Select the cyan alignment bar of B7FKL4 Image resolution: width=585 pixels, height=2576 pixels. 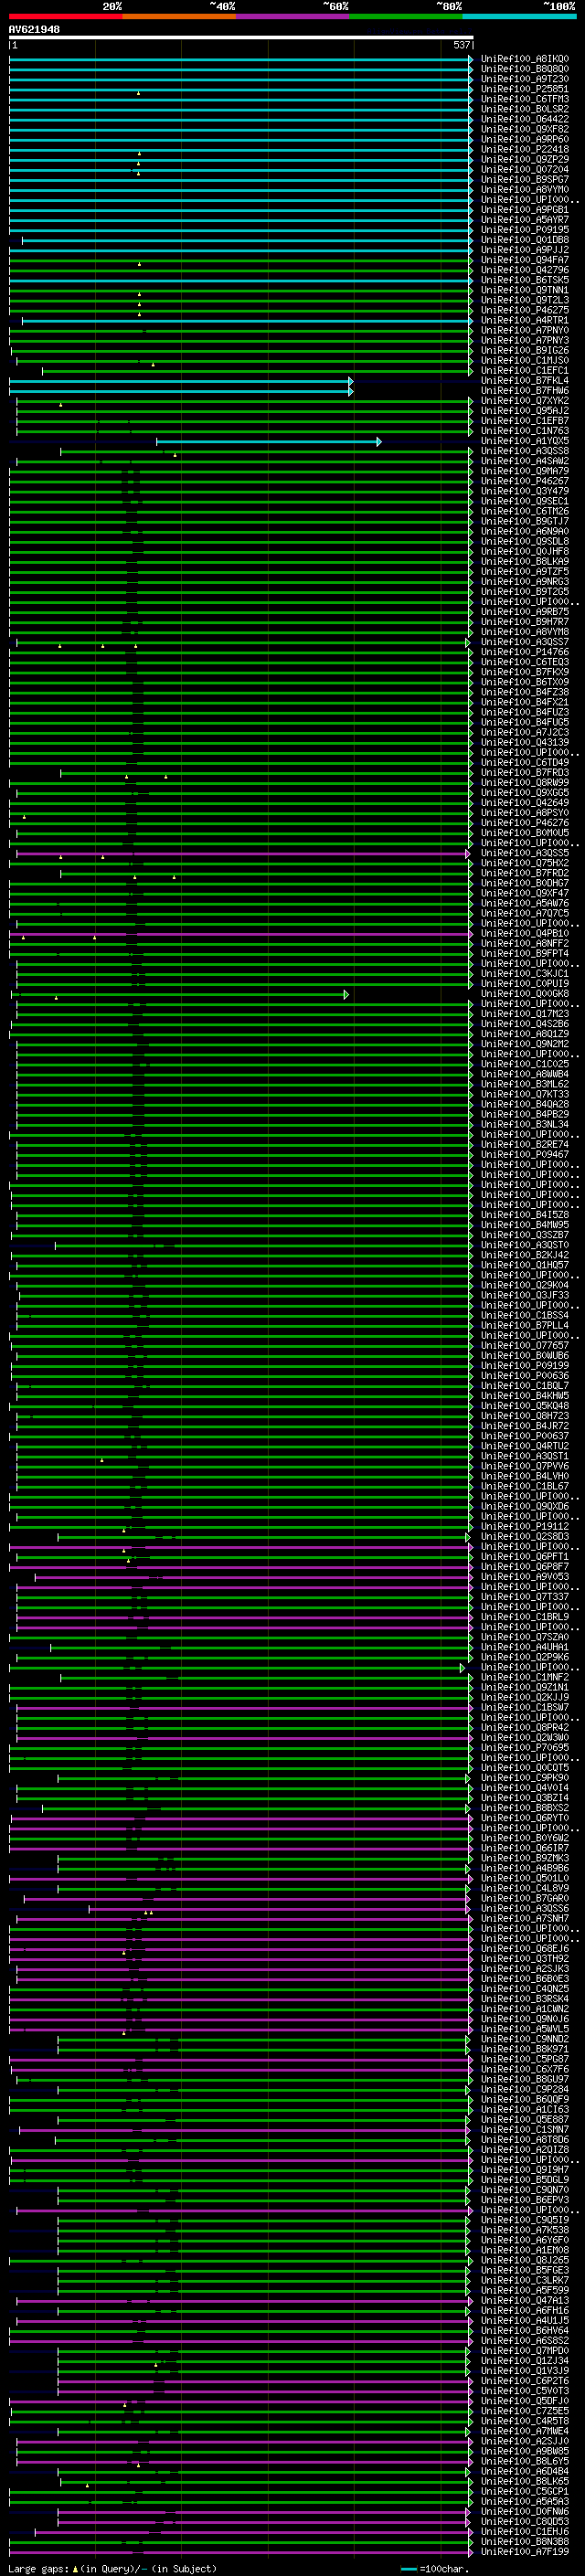(x=181, y=381)
